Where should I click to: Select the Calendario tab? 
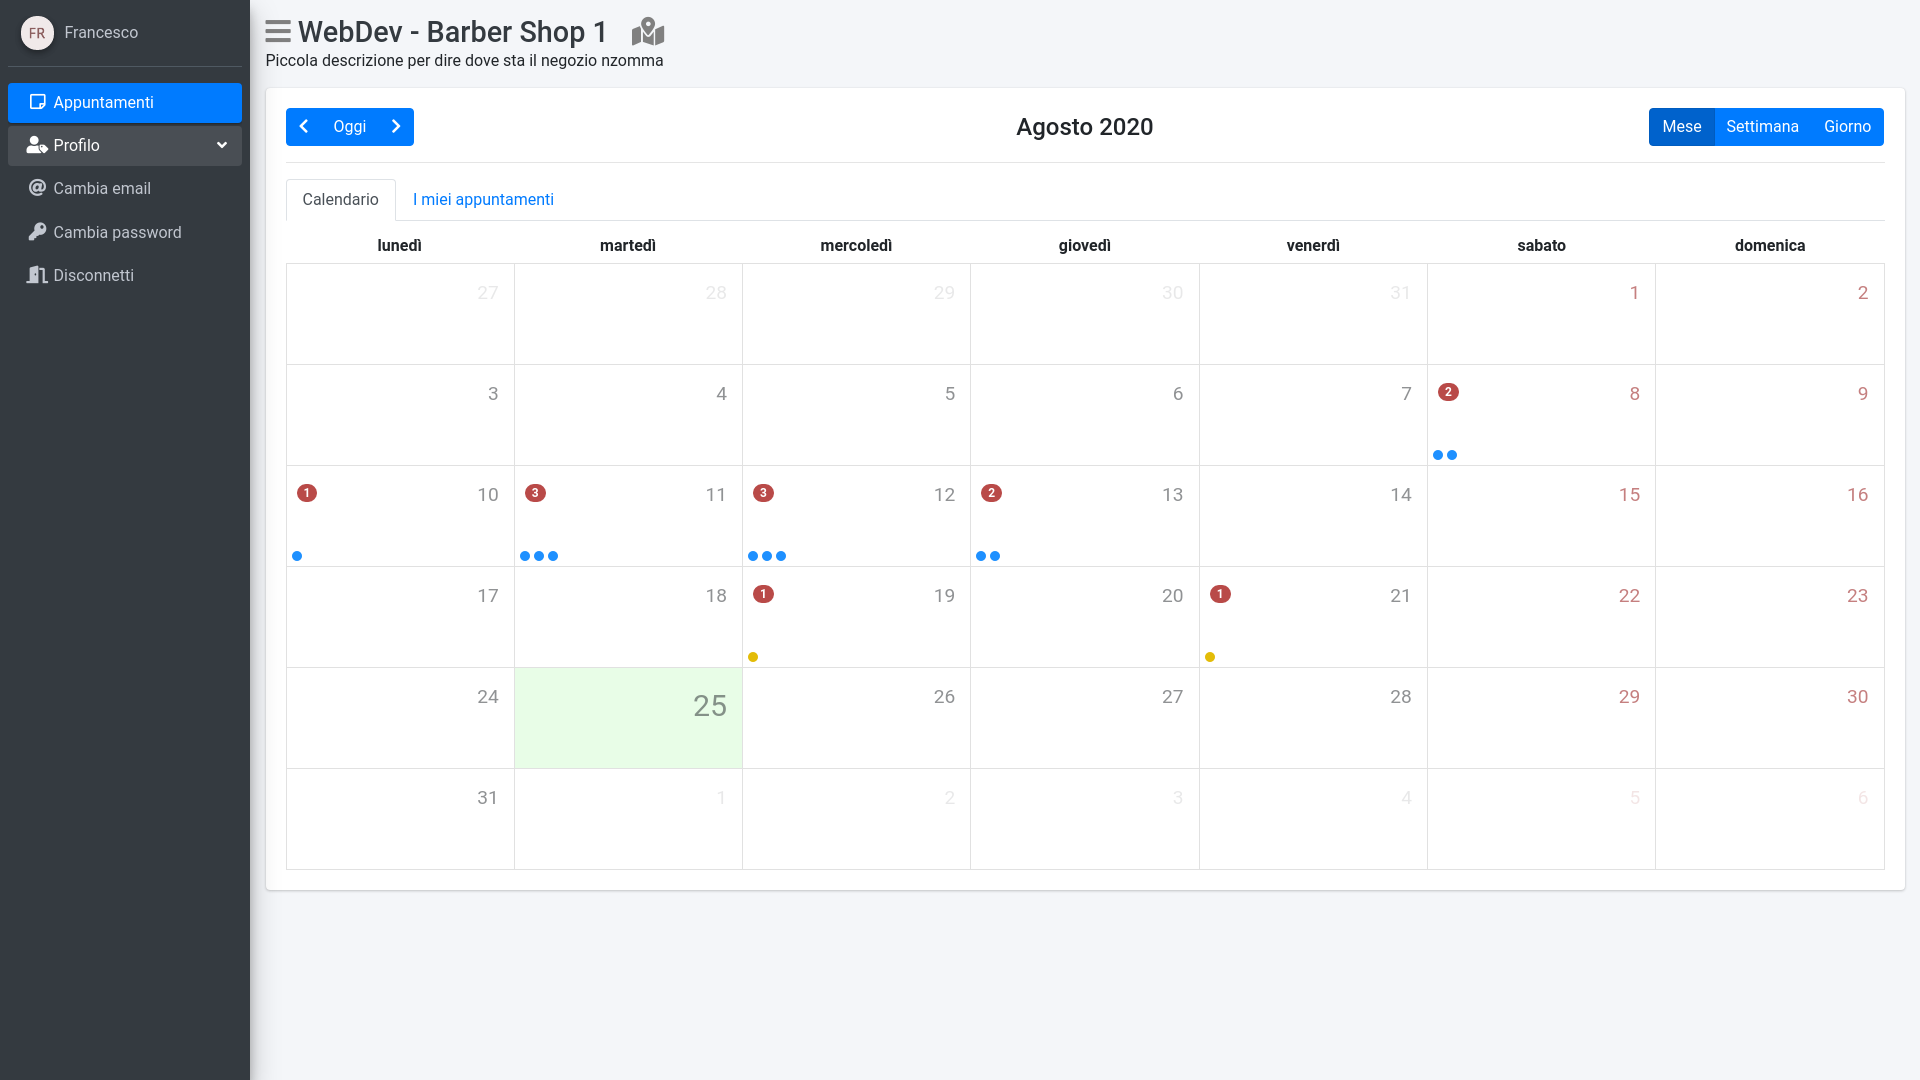click(x=340, y=199)
